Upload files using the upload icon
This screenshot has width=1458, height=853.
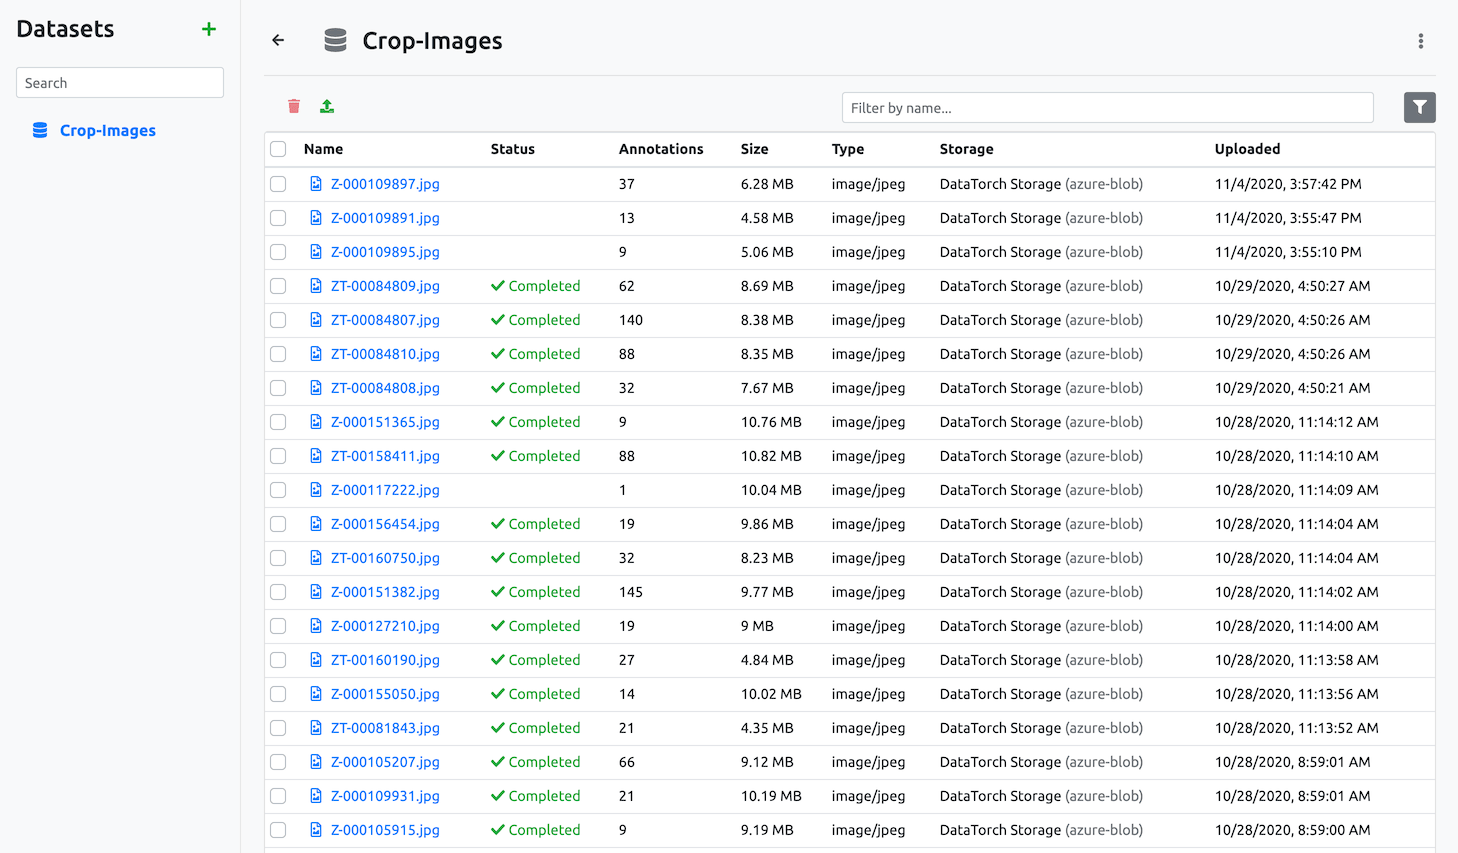point(326,105)
